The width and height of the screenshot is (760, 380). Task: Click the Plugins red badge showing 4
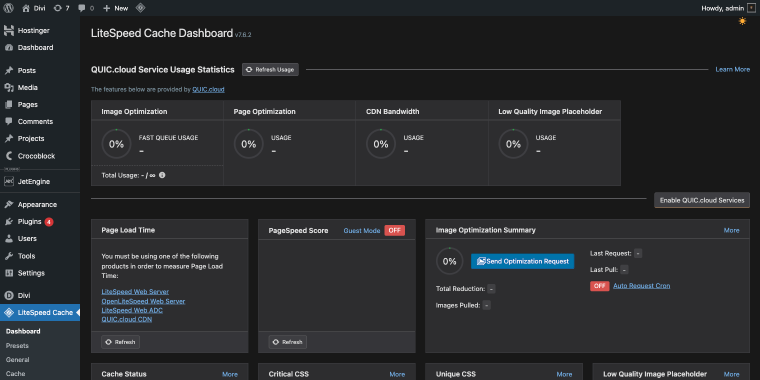coord(49,222)
